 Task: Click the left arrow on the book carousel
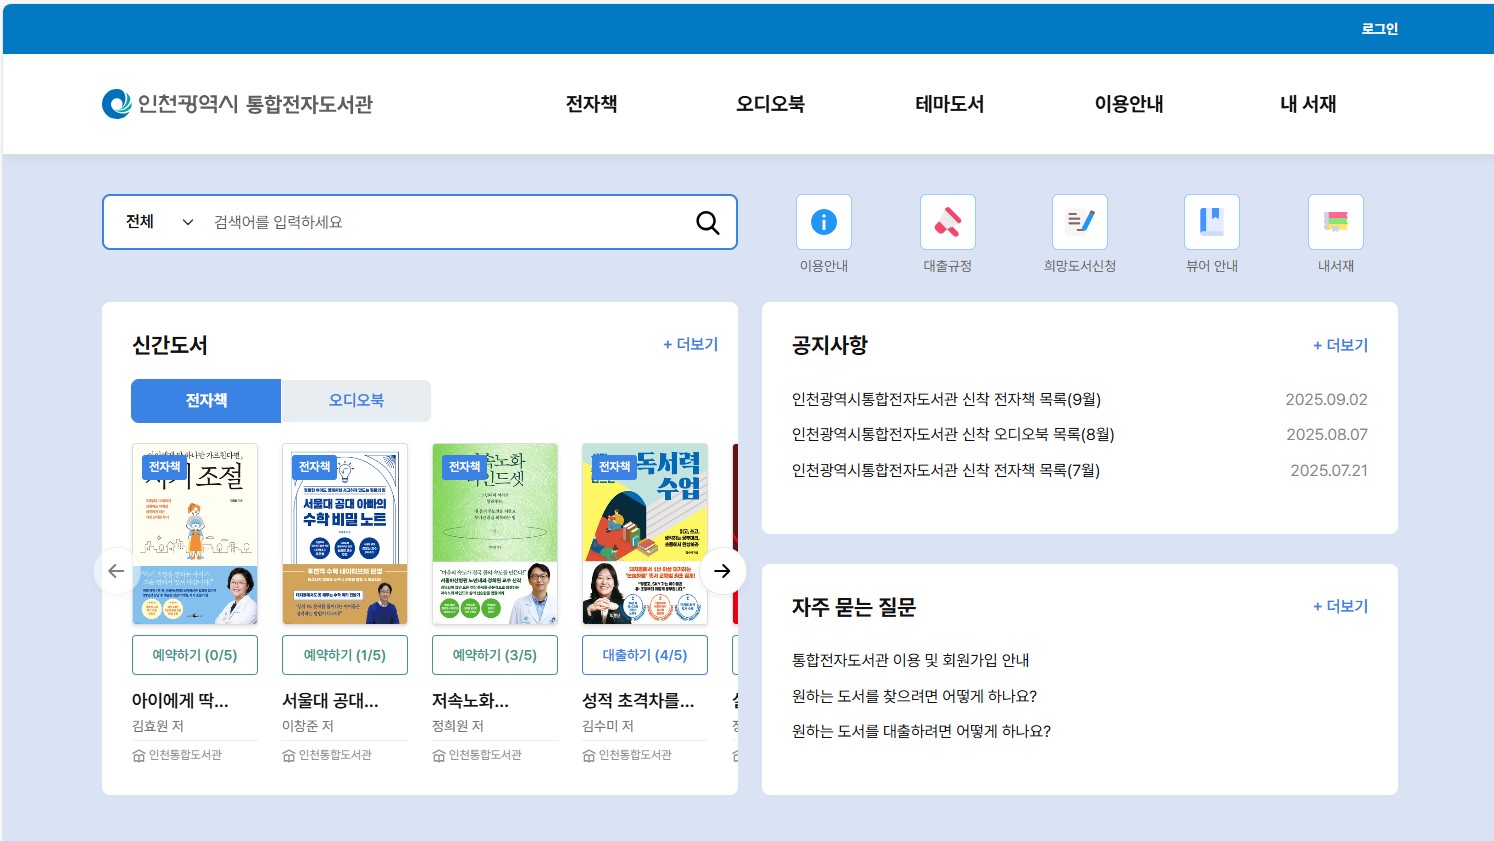click(116, 570)
